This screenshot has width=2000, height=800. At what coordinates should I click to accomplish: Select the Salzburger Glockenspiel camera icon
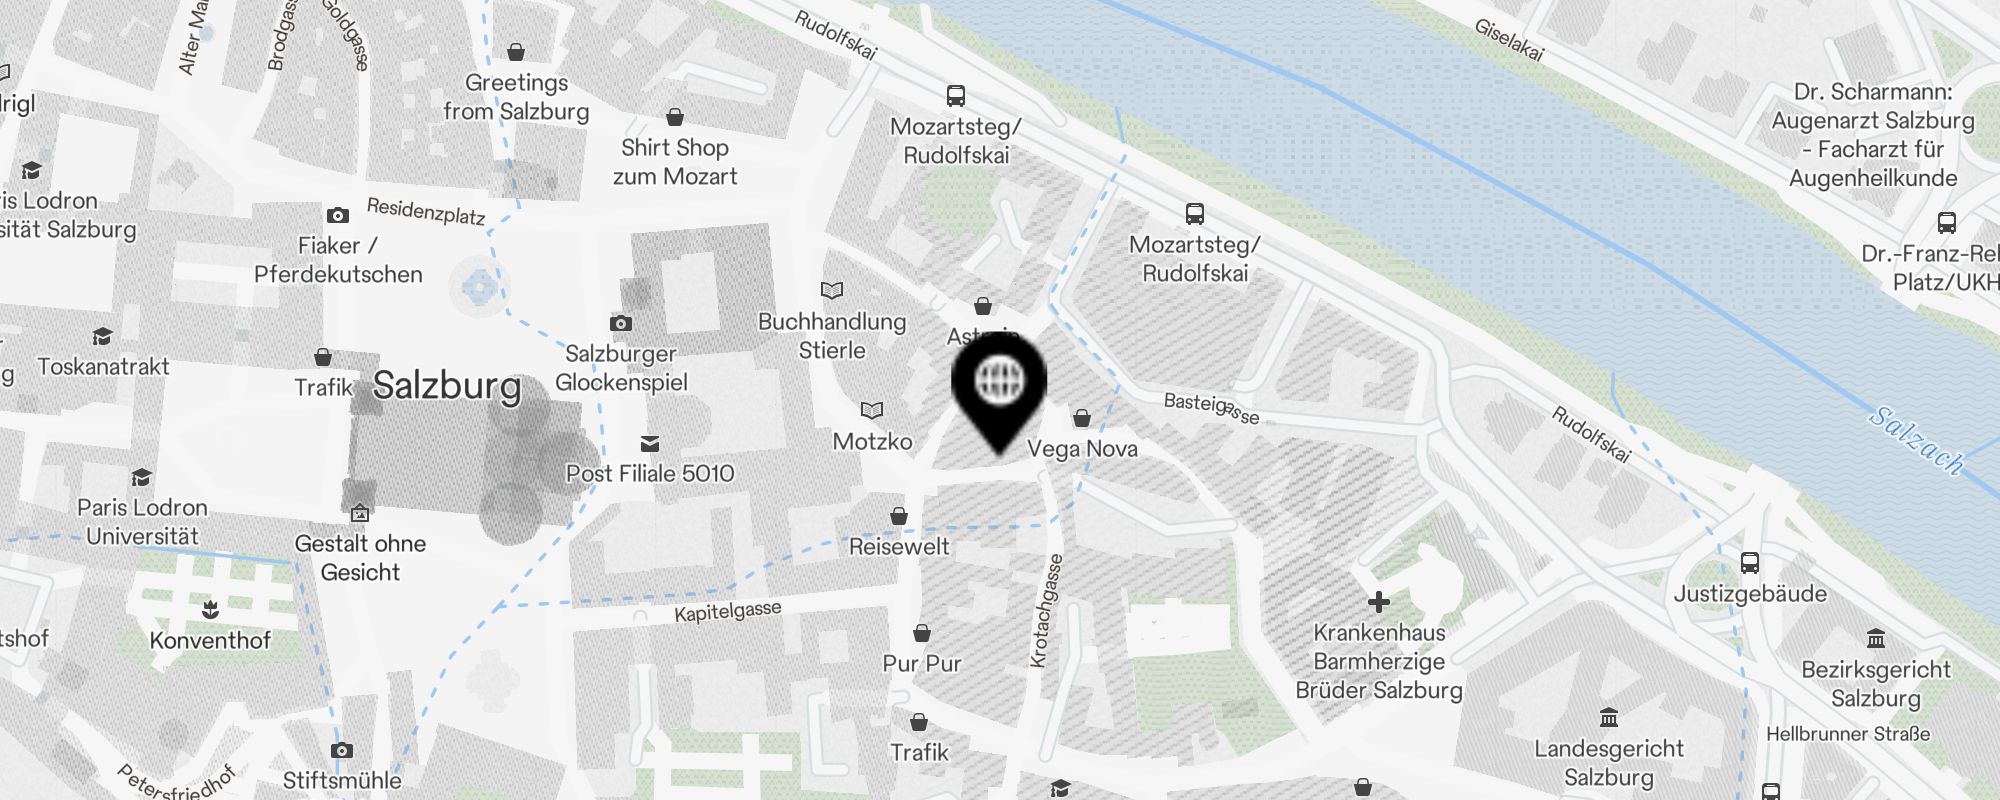[x=621, y=323]
